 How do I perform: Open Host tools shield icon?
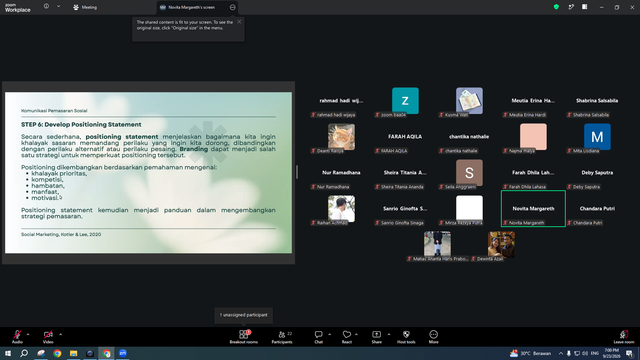406,337
